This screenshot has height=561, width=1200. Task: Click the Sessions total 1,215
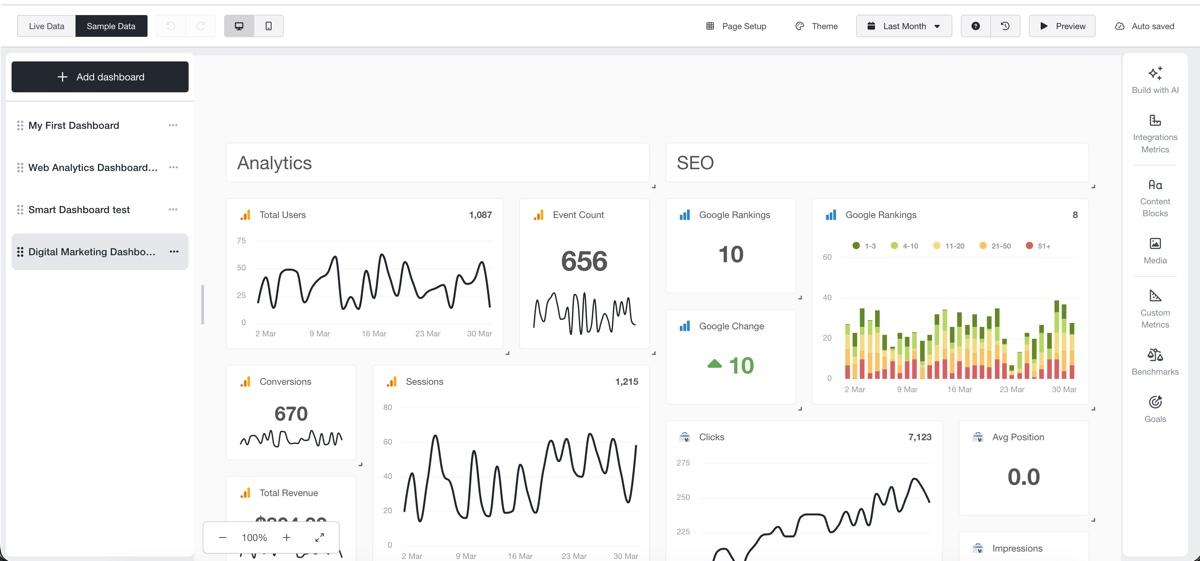[627, 382]
